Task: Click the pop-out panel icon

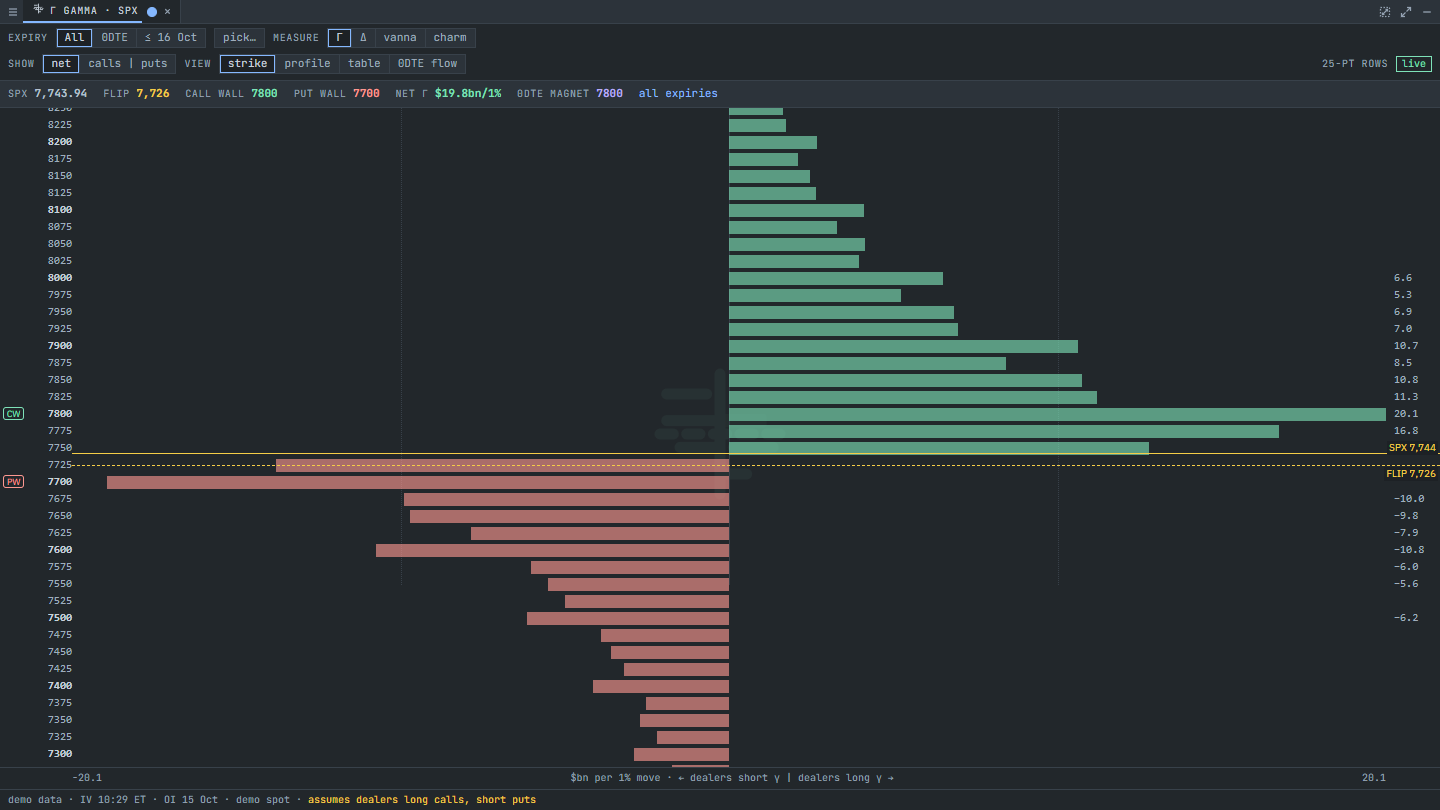Action: tap(1385, 12)
